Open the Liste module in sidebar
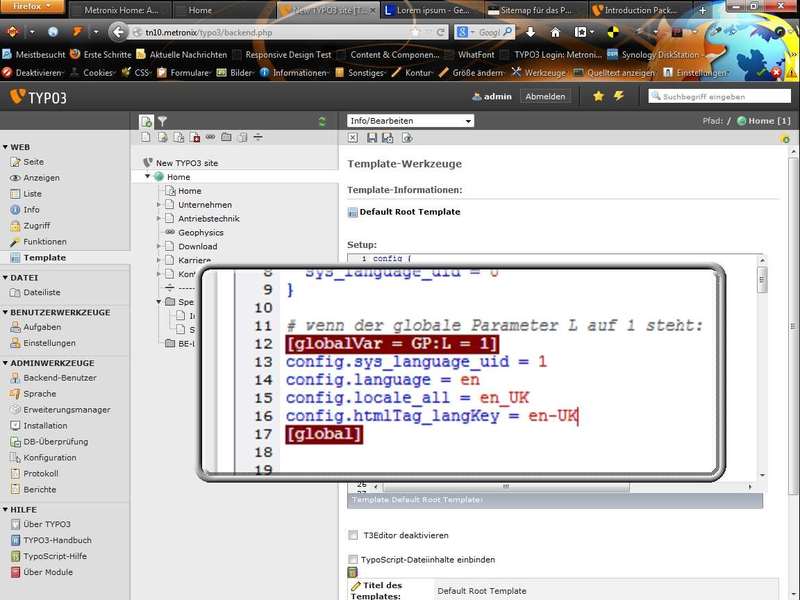This screenshot has height=600, width=800. 32,194
